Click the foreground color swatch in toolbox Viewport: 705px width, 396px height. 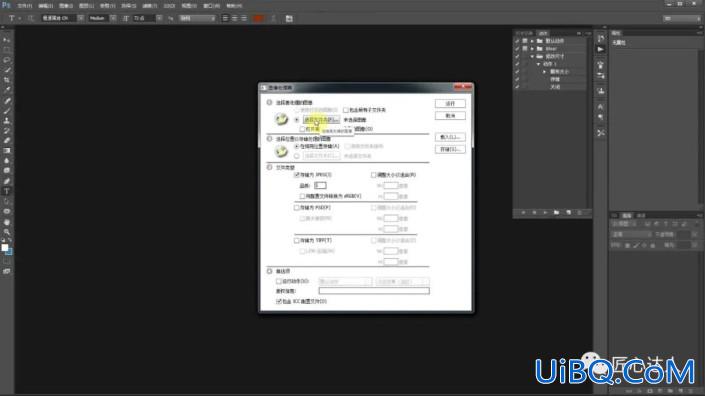coord(4,248)
